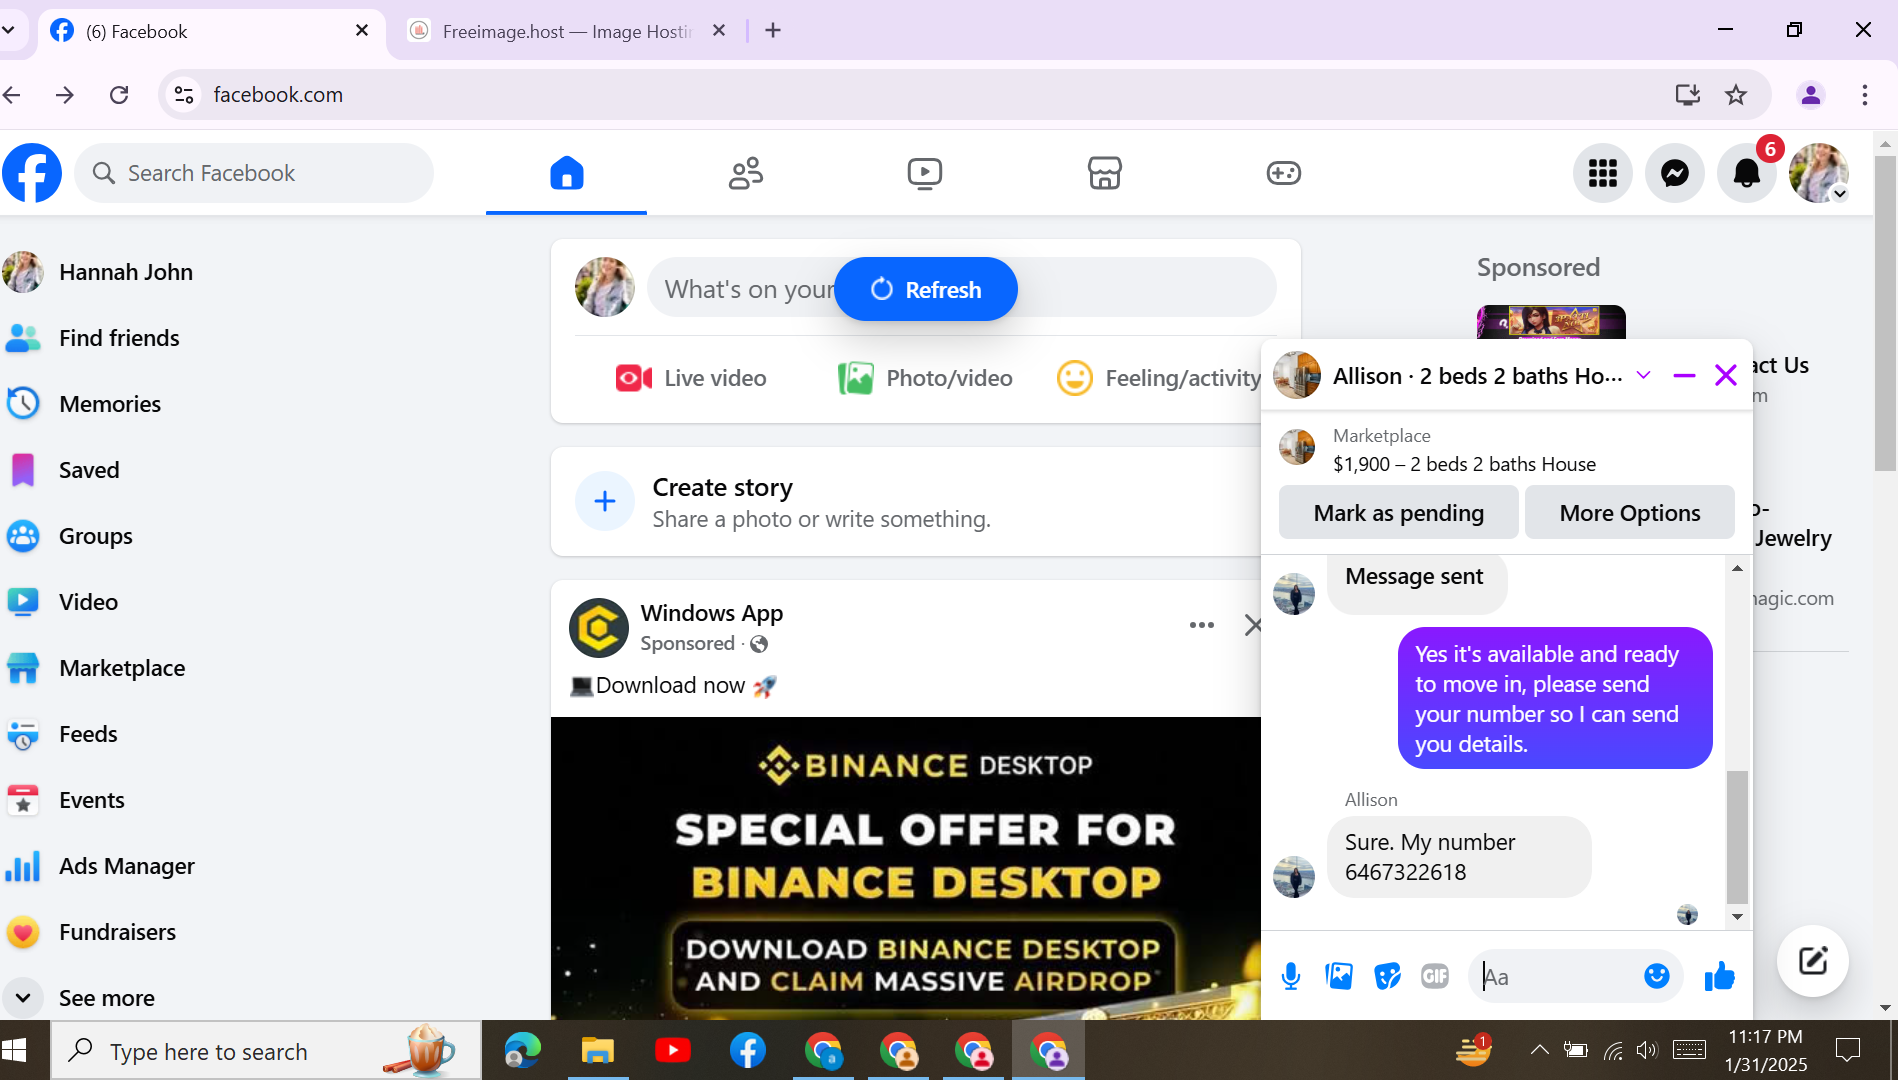Send a thumbs-up like in chat
The image size is (1898, 1080).
(1720, 976)
